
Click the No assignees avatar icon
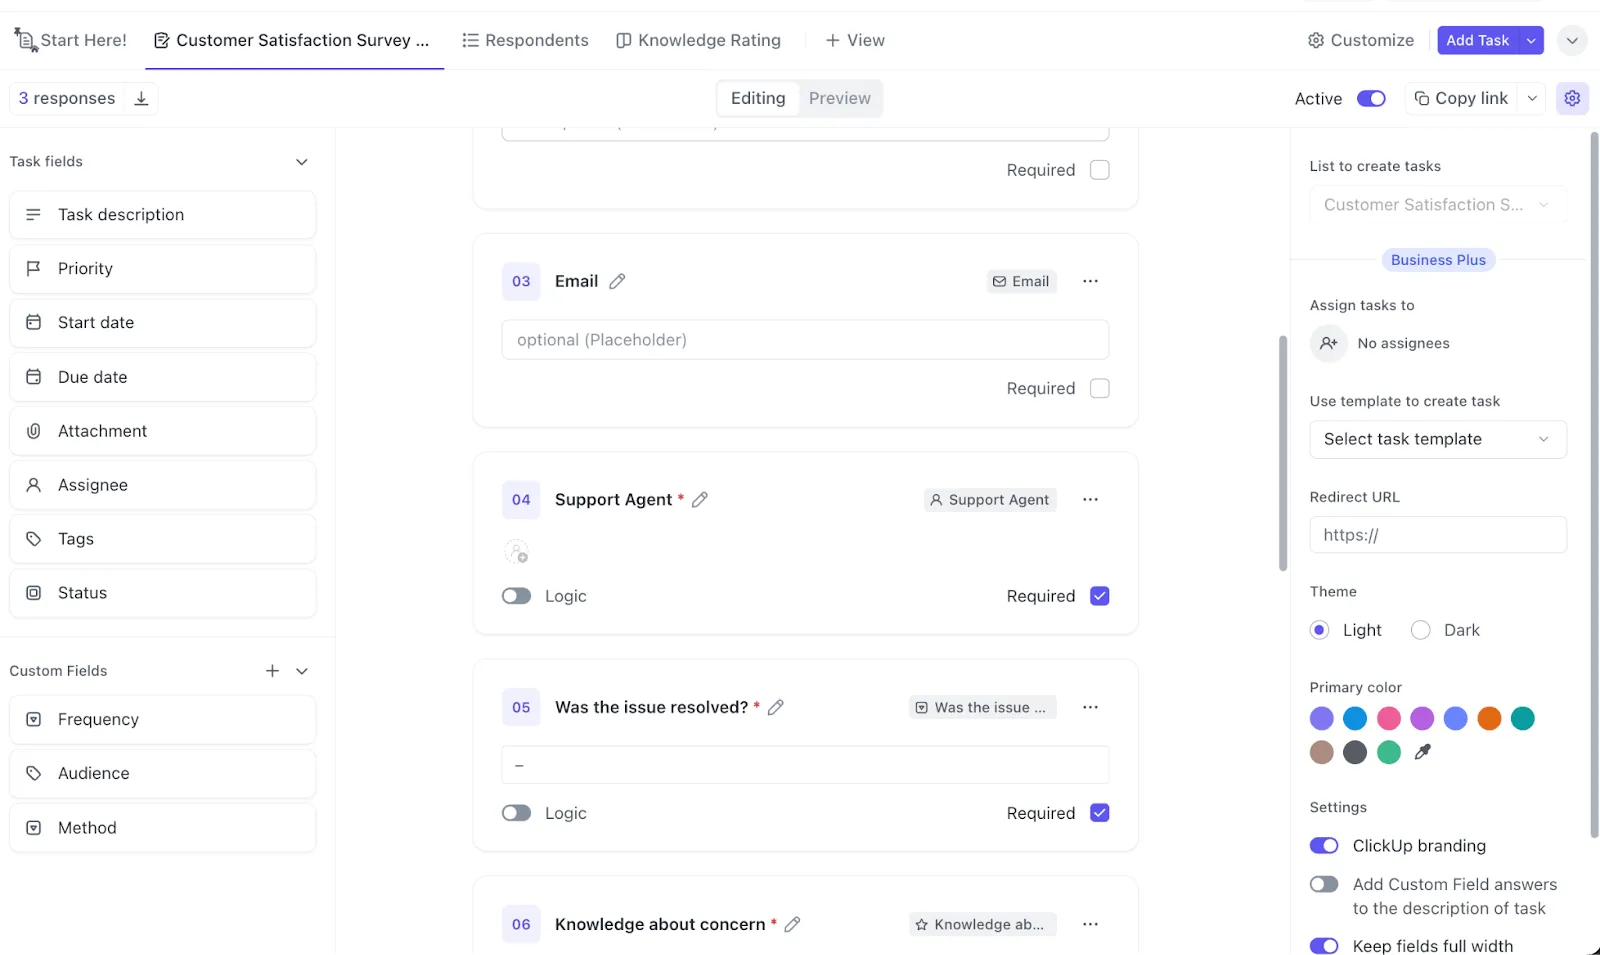pyautogui.click(x=1328, y=343)
